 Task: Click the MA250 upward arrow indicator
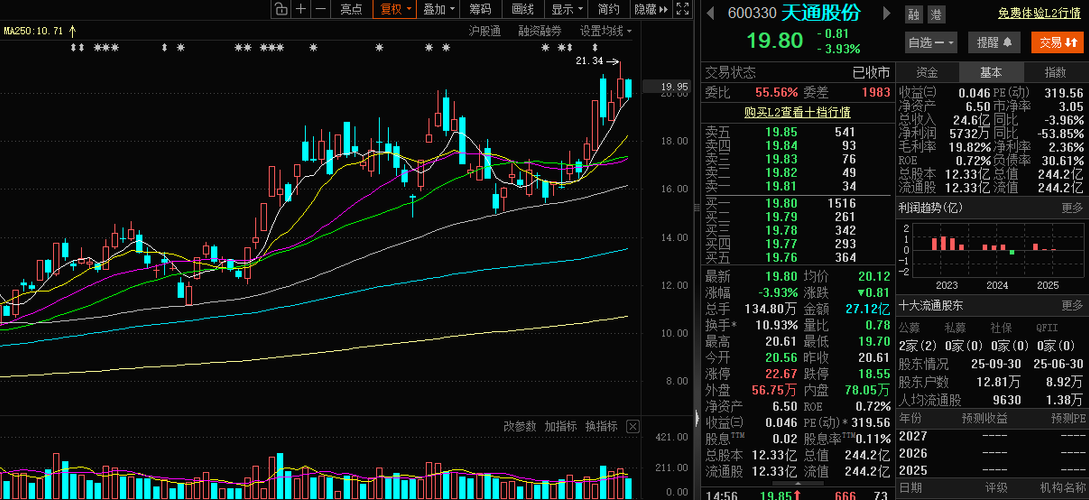(x=72, y=31)
